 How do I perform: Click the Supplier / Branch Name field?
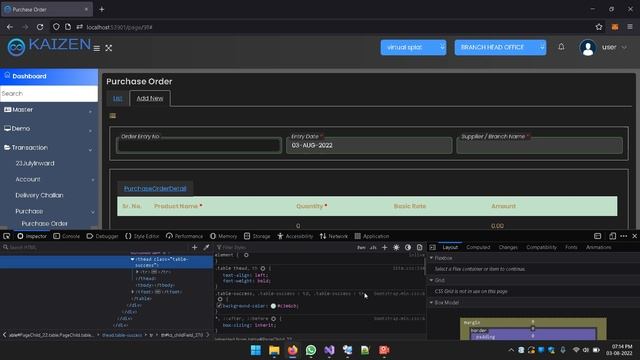click(540, 145)
